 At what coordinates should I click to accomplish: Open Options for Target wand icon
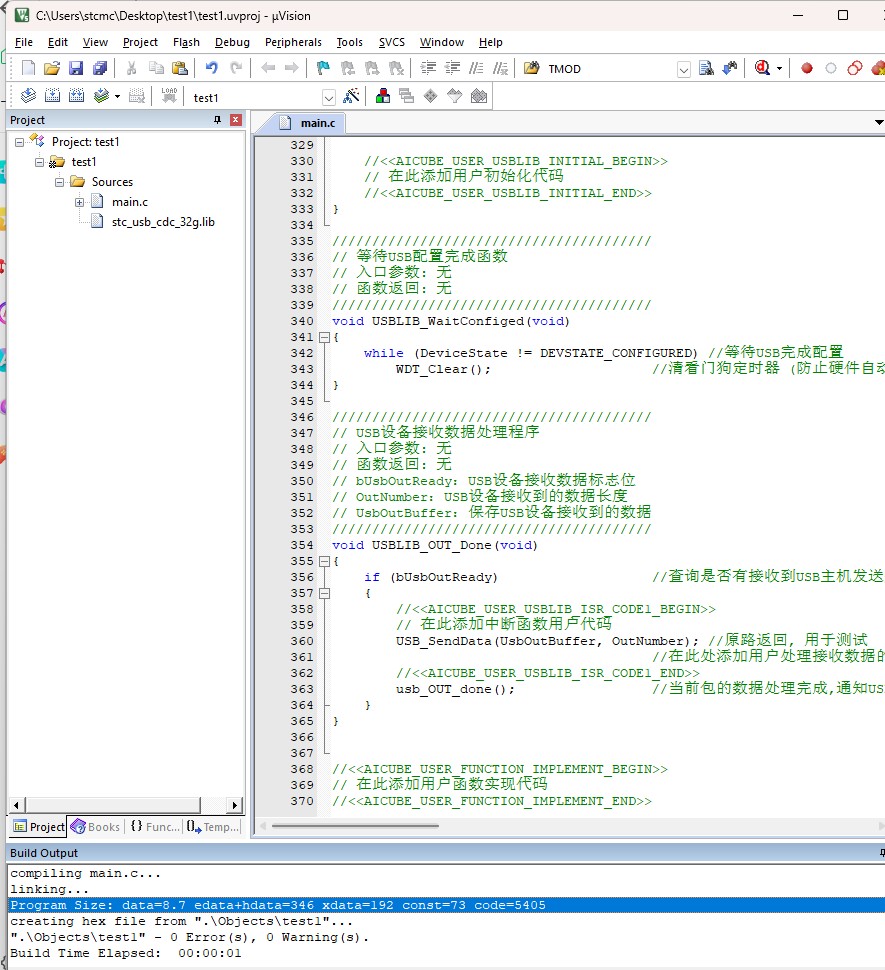(x=351, y=96)
